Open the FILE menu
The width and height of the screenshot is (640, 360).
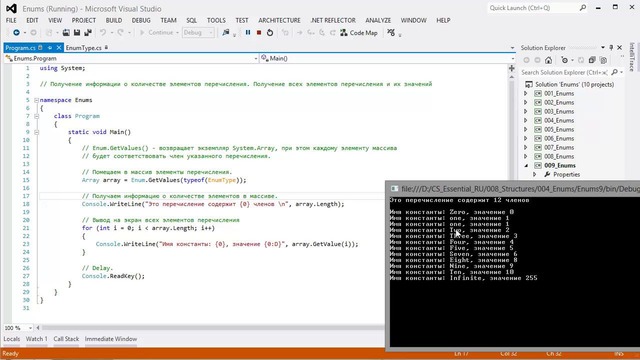coord(11,20)
